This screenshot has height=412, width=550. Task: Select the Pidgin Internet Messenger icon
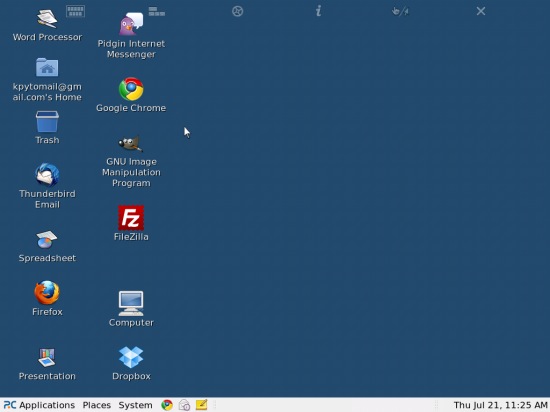[x=131, y=24]
